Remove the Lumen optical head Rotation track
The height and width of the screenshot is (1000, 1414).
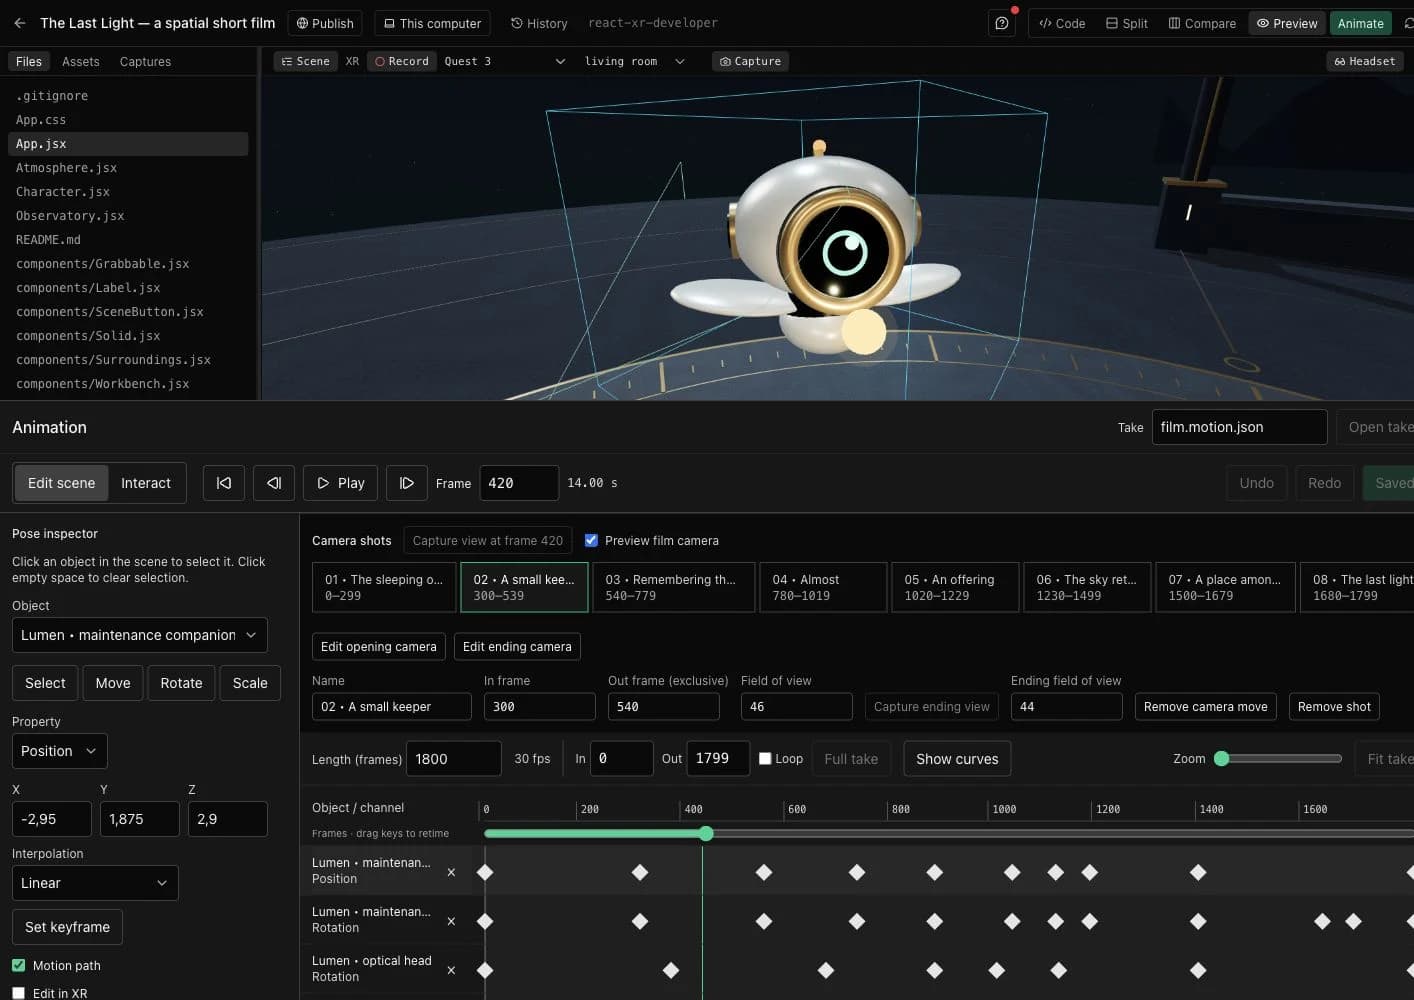click(451, 970)
